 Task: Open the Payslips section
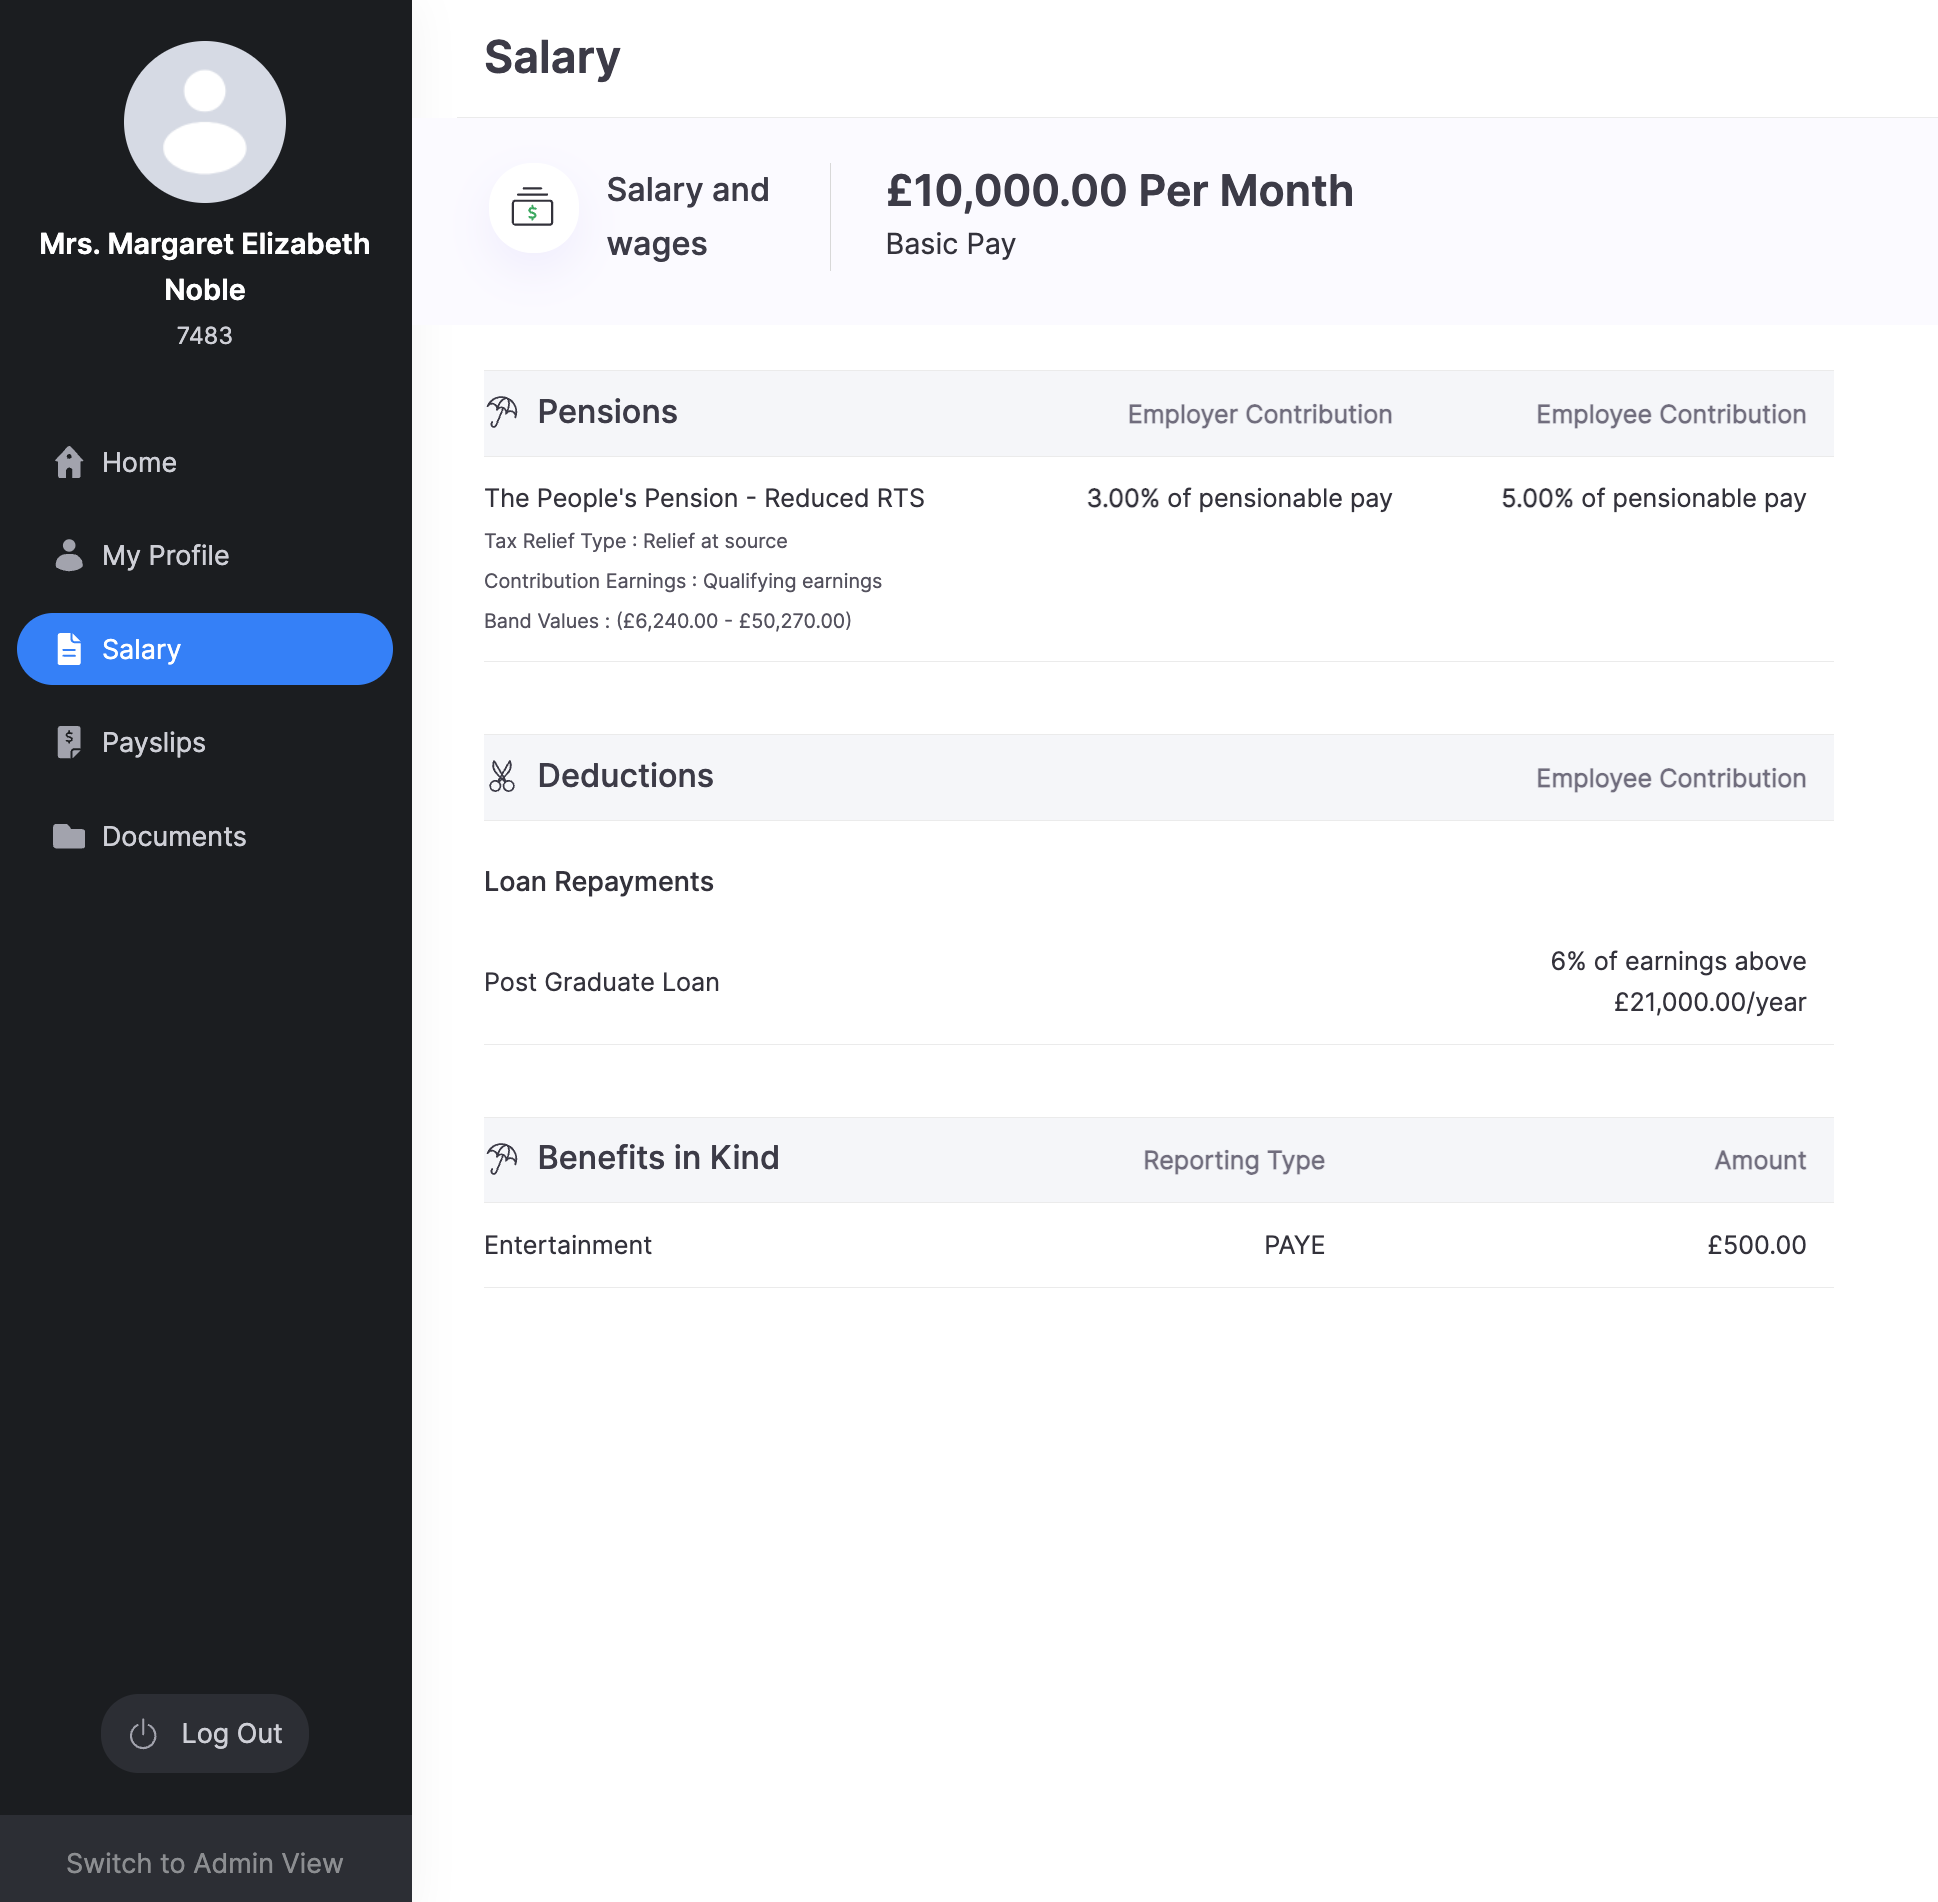(x=205, y=742)
